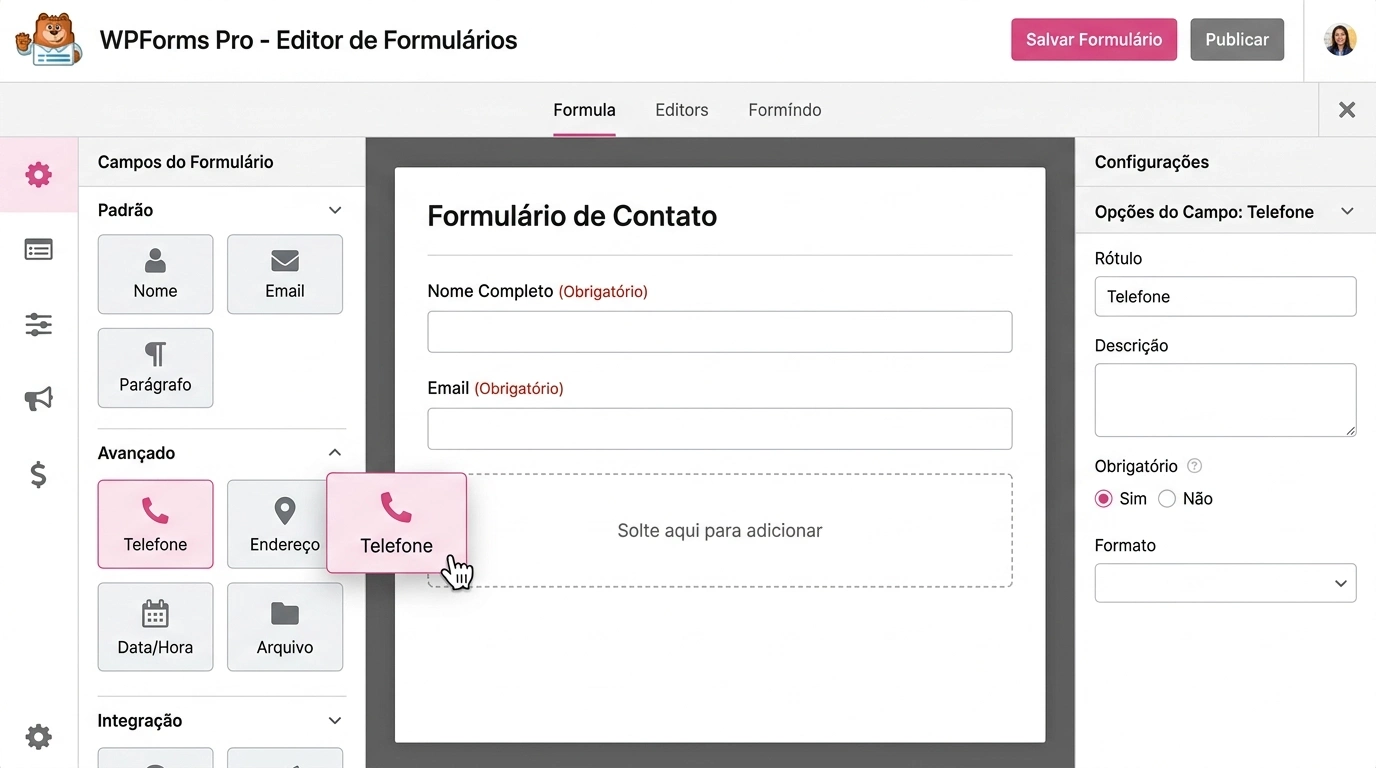Expand the Integração section
The image size is (1376, 768).
point(335,721)
